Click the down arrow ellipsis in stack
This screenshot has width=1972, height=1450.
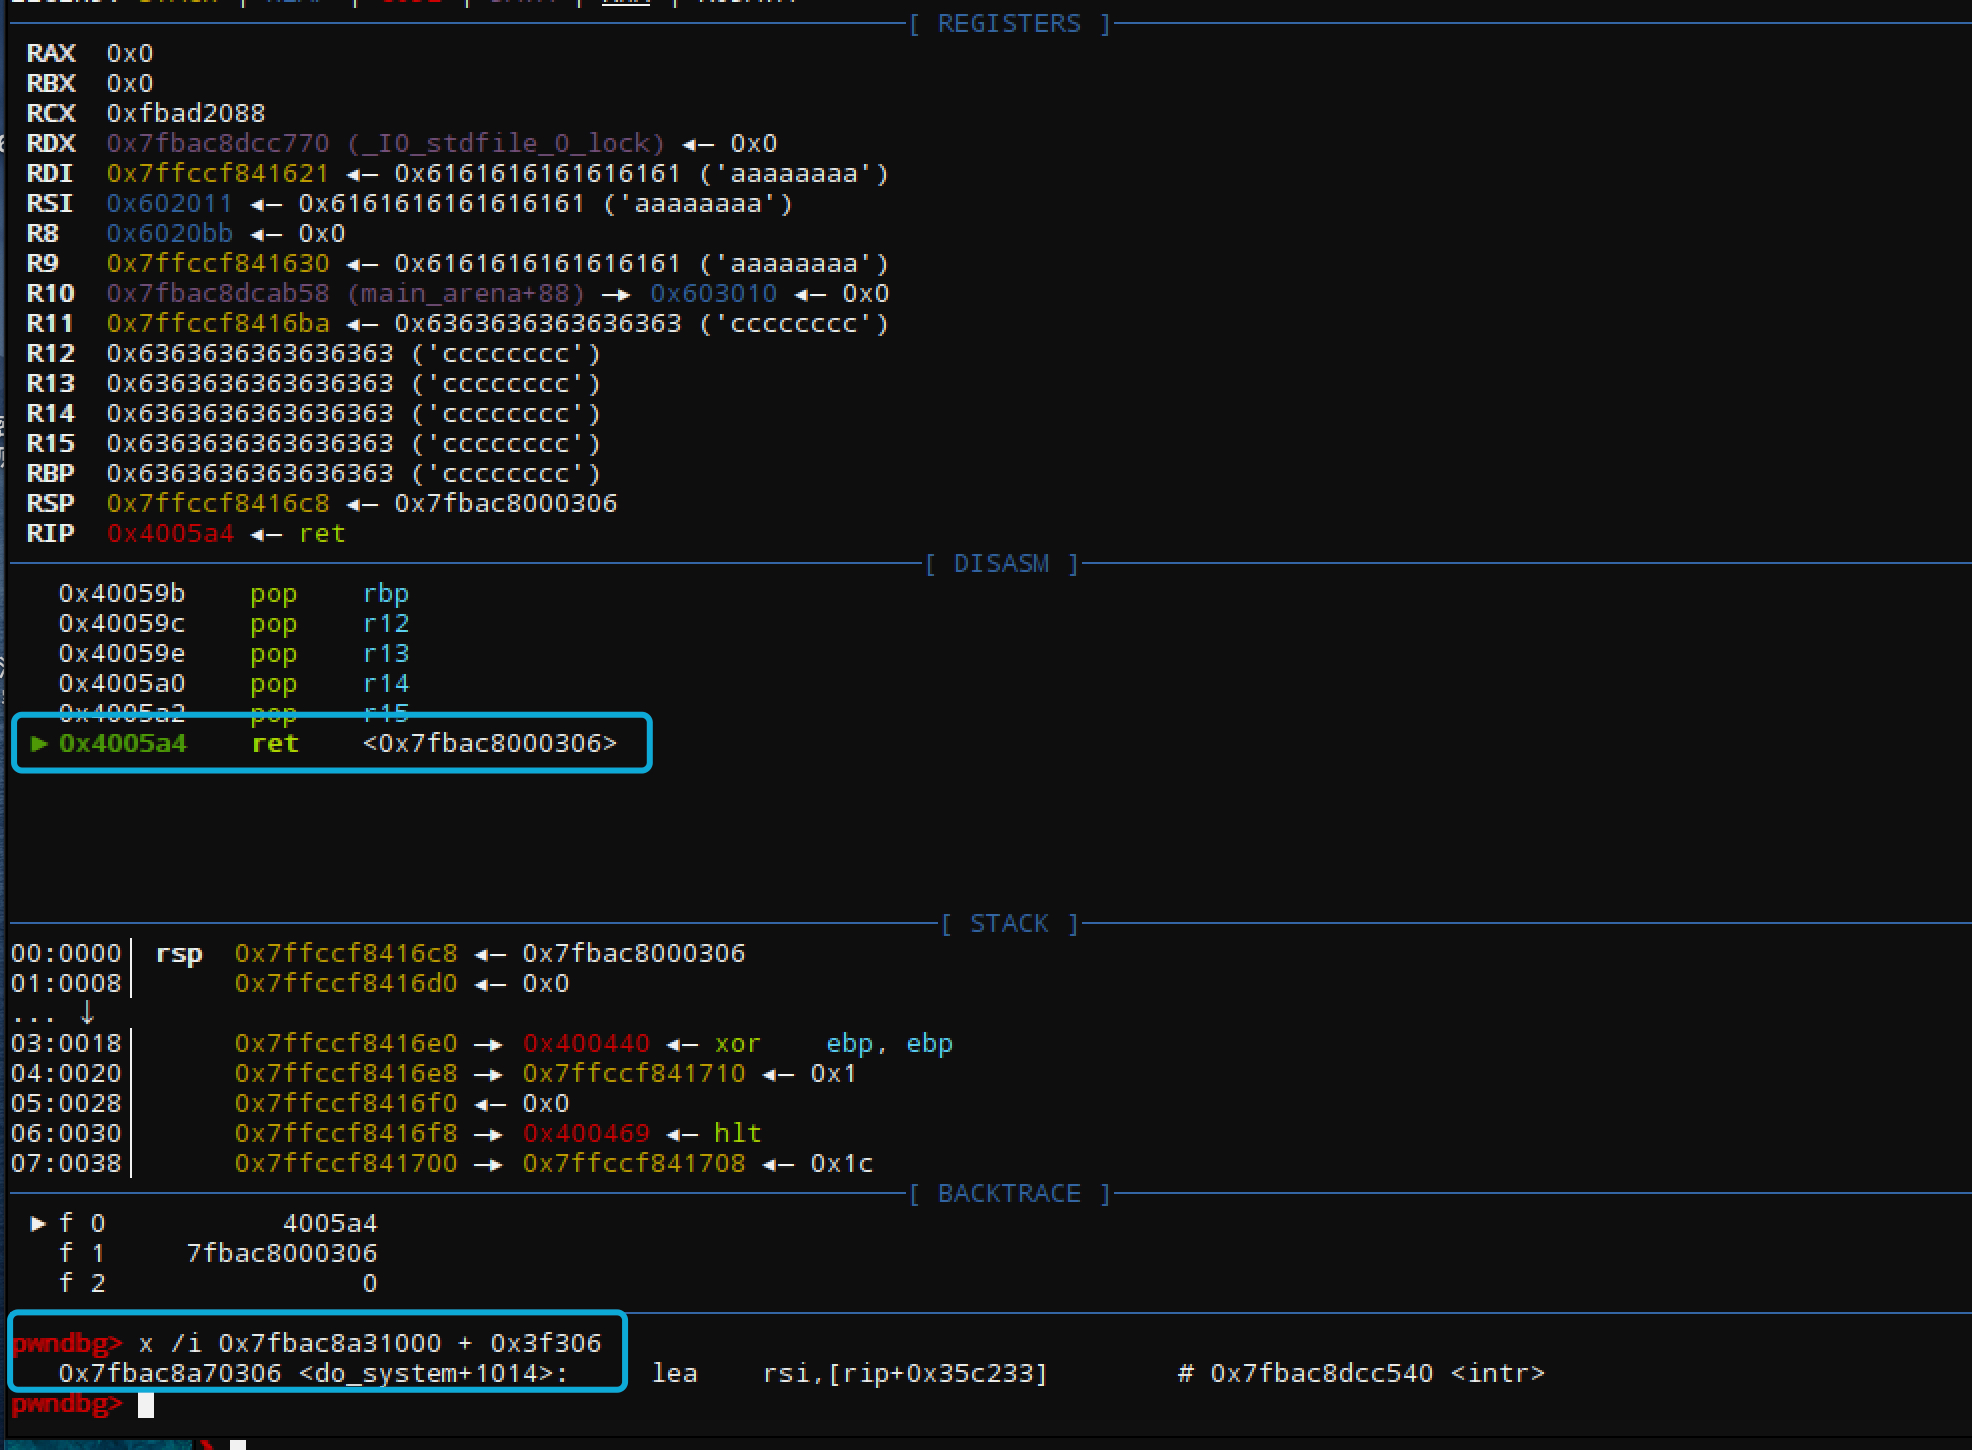coord(55,1012)
